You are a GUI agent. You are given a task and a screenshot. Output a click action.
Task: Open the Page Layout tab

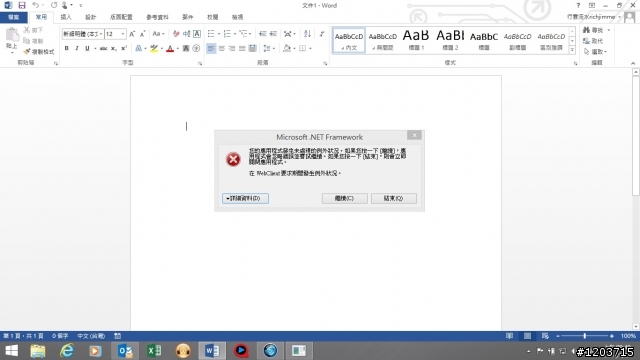tap(121, 17)
